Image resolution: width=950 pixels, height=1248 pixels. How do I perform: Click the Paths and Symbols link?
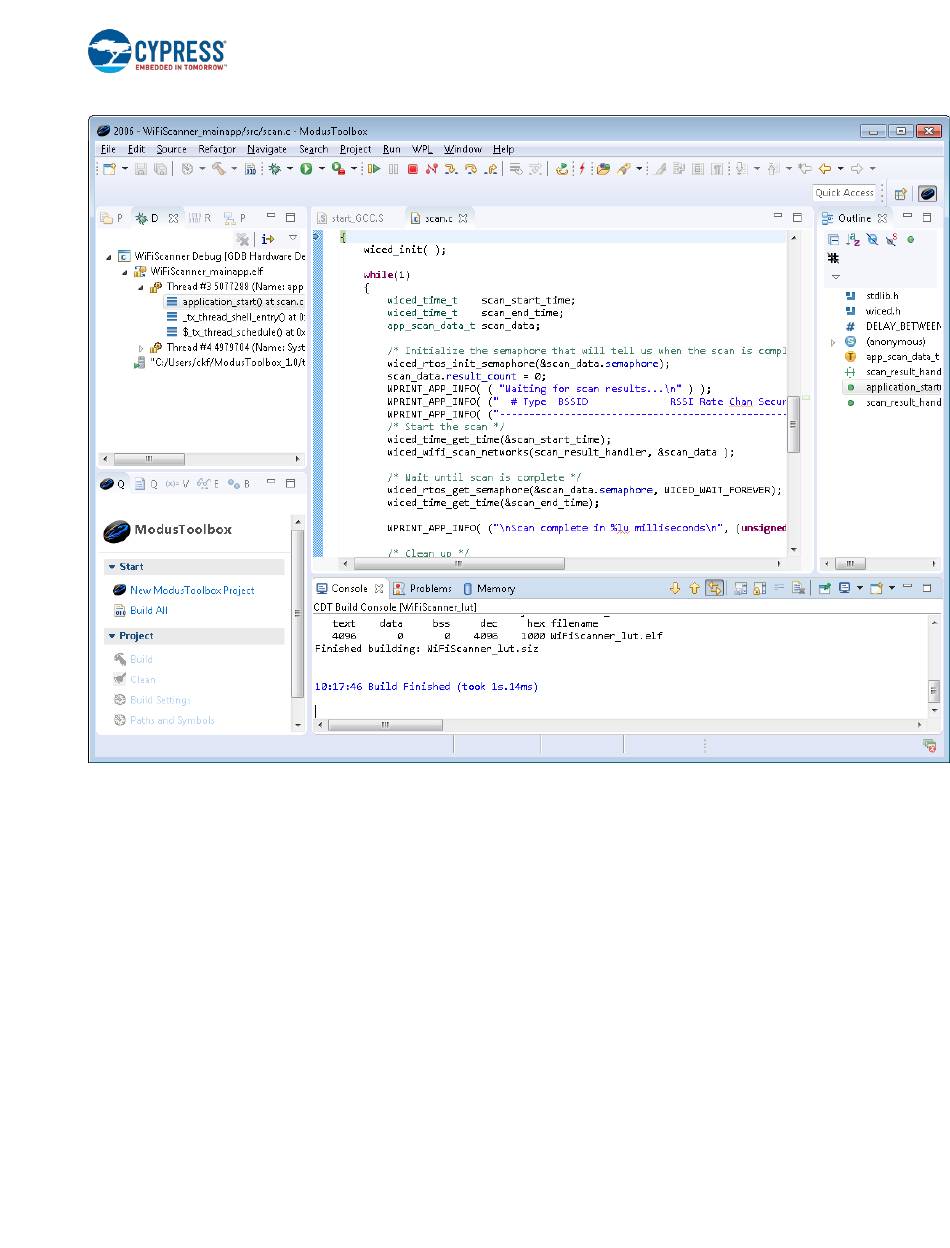[172, 720]
